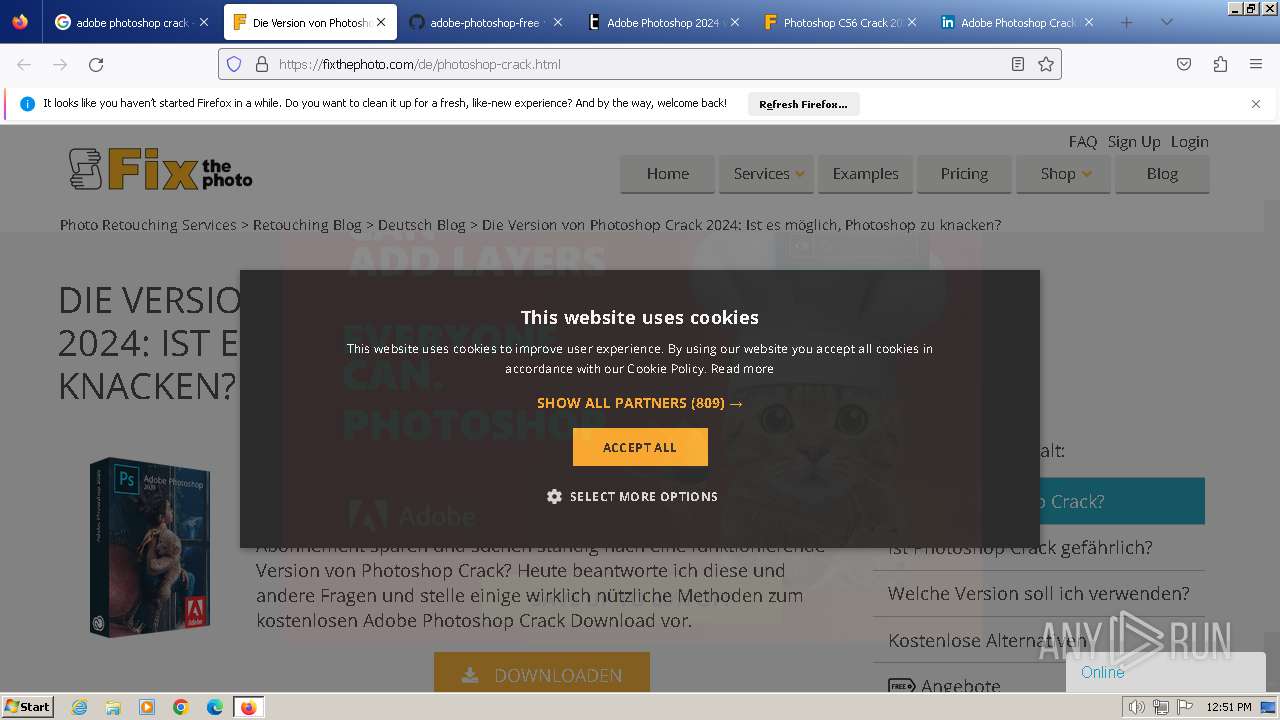Open the media player taskbar icon
The width and height of the screenshot is (1280, 720).
coord(147,707)
